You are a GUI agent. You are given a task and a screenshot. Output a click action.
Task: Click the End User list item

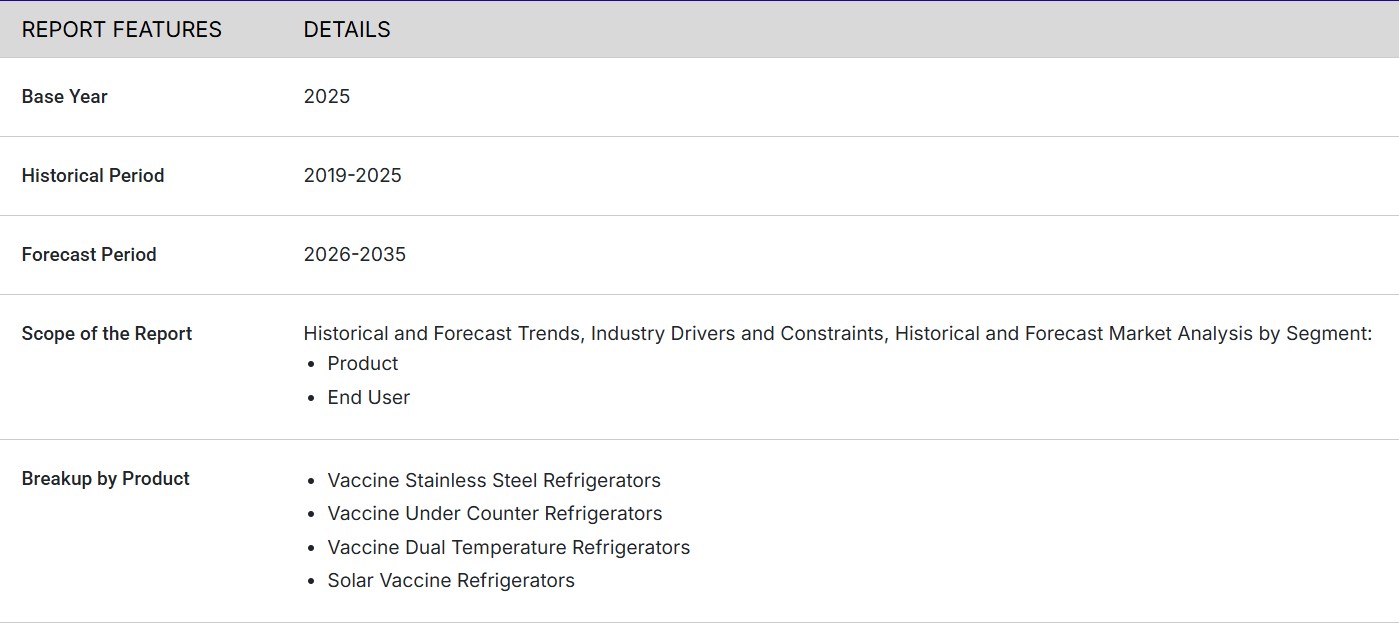(x=369, y=398)
